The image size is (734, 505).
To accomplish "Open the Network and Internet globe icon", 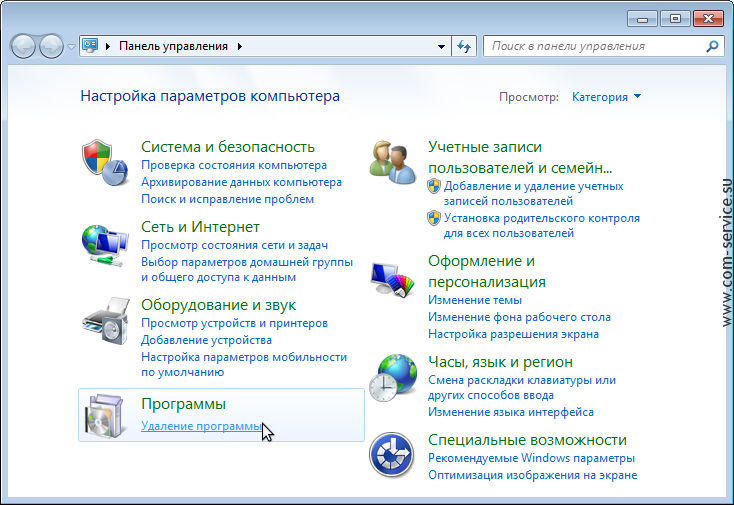I will pos(105,245).
